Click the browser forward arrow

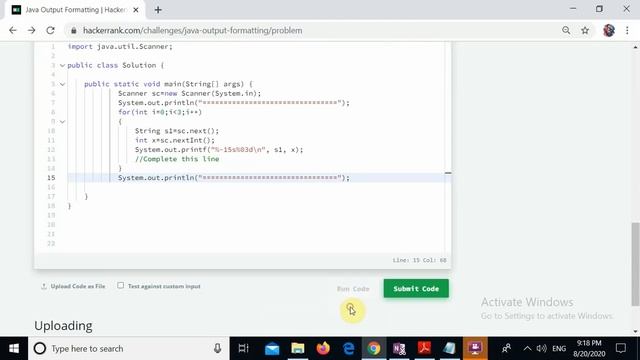tap(31, 31)
